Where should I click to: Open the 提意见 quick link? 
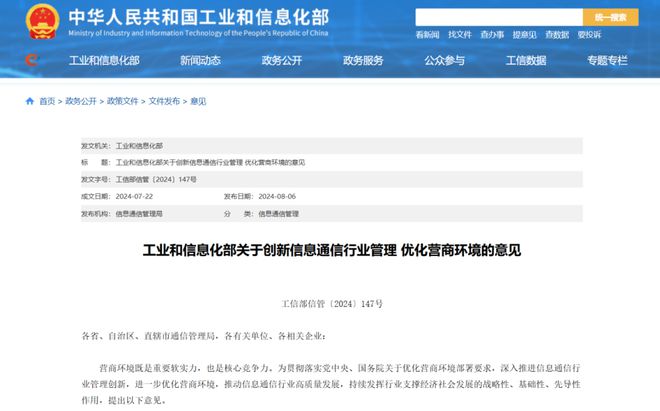point(524,35)
